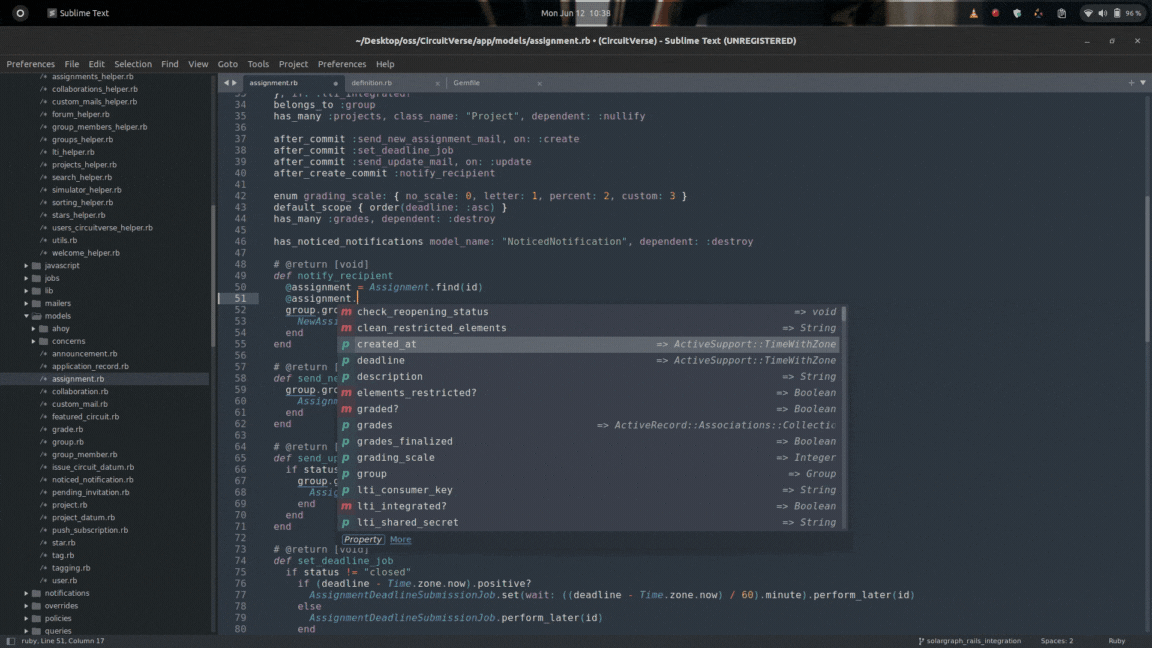Collapse the models folder in sidebar

(x=26, y=316)
